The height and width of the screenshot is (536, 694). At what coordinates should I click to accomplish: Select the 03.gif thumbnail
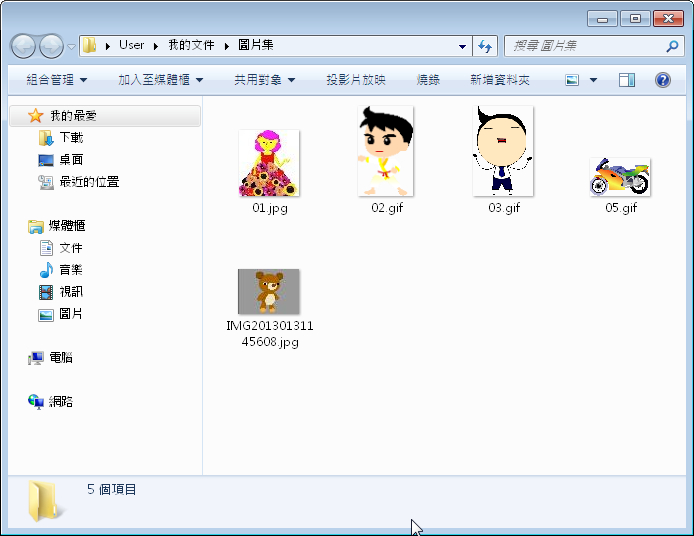point(503,151)
